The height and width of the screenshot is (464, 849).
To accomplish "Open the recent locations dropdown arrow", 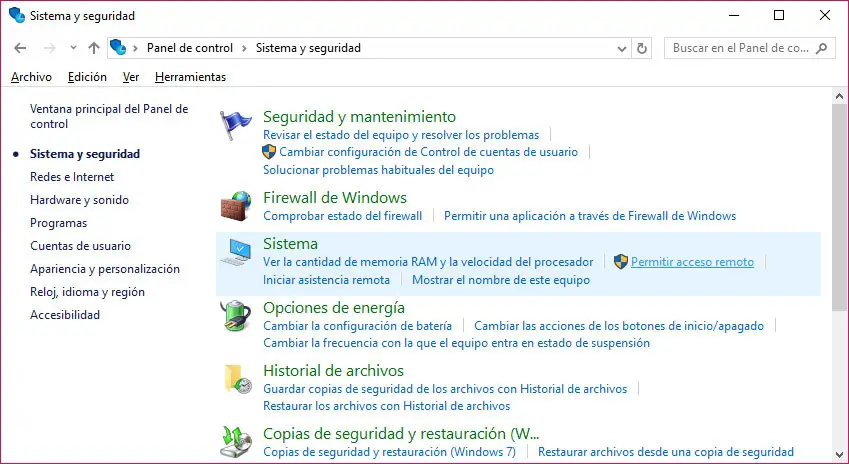I will 73,48.
